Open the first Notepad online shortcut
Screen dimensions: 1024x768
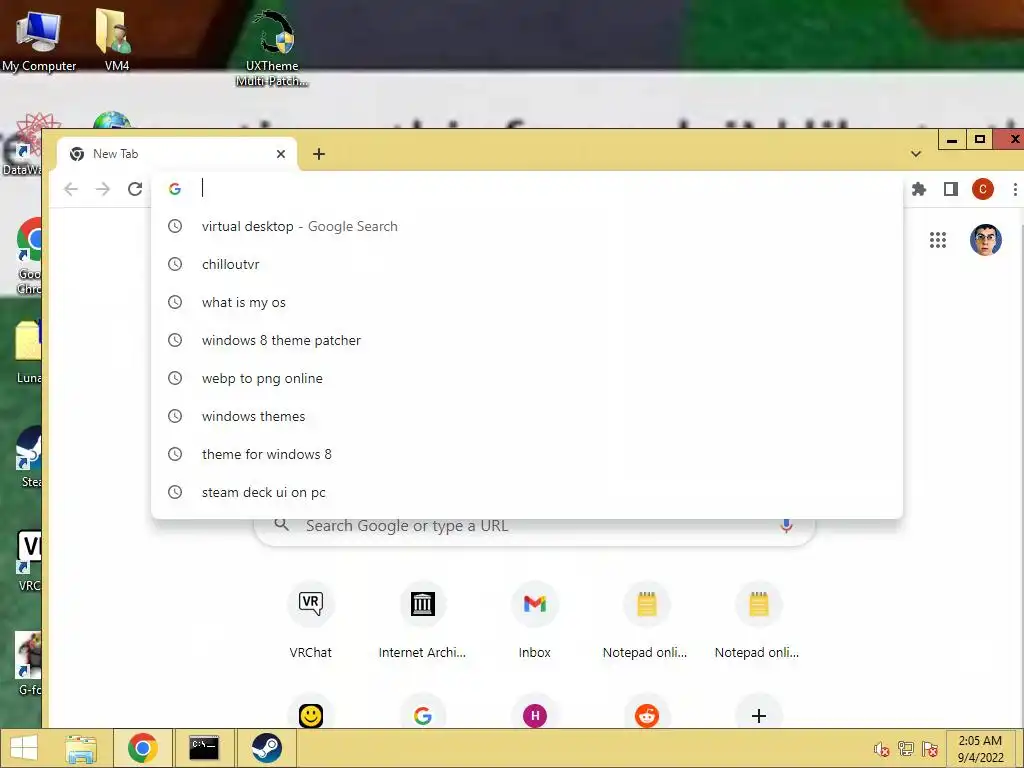coord(646,620)
